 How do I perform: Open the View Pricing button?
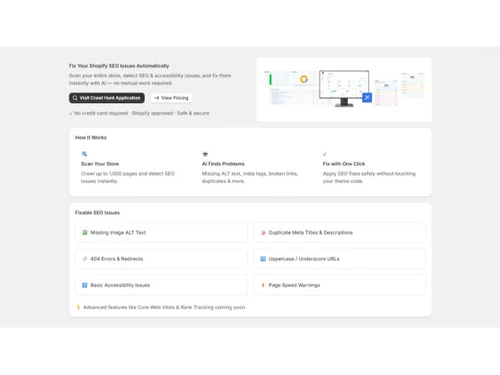click(x=172, y=98)
